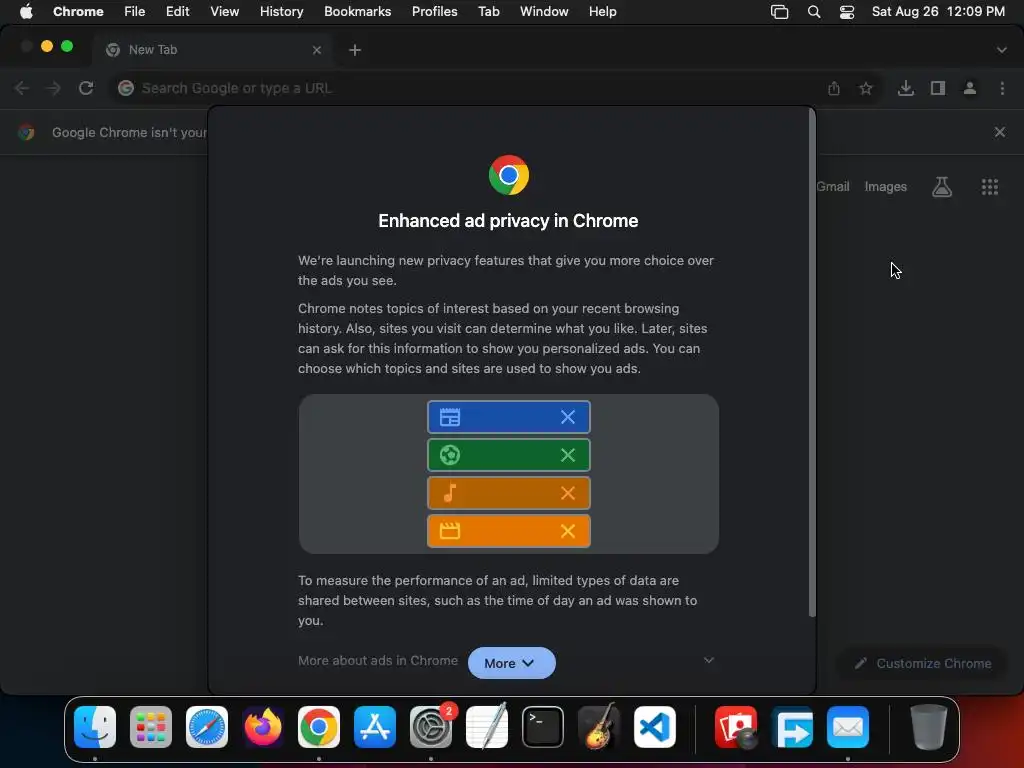Close the New Tab tab
The height and width of the screenshot is (768, 1024).
pos(317,50)
